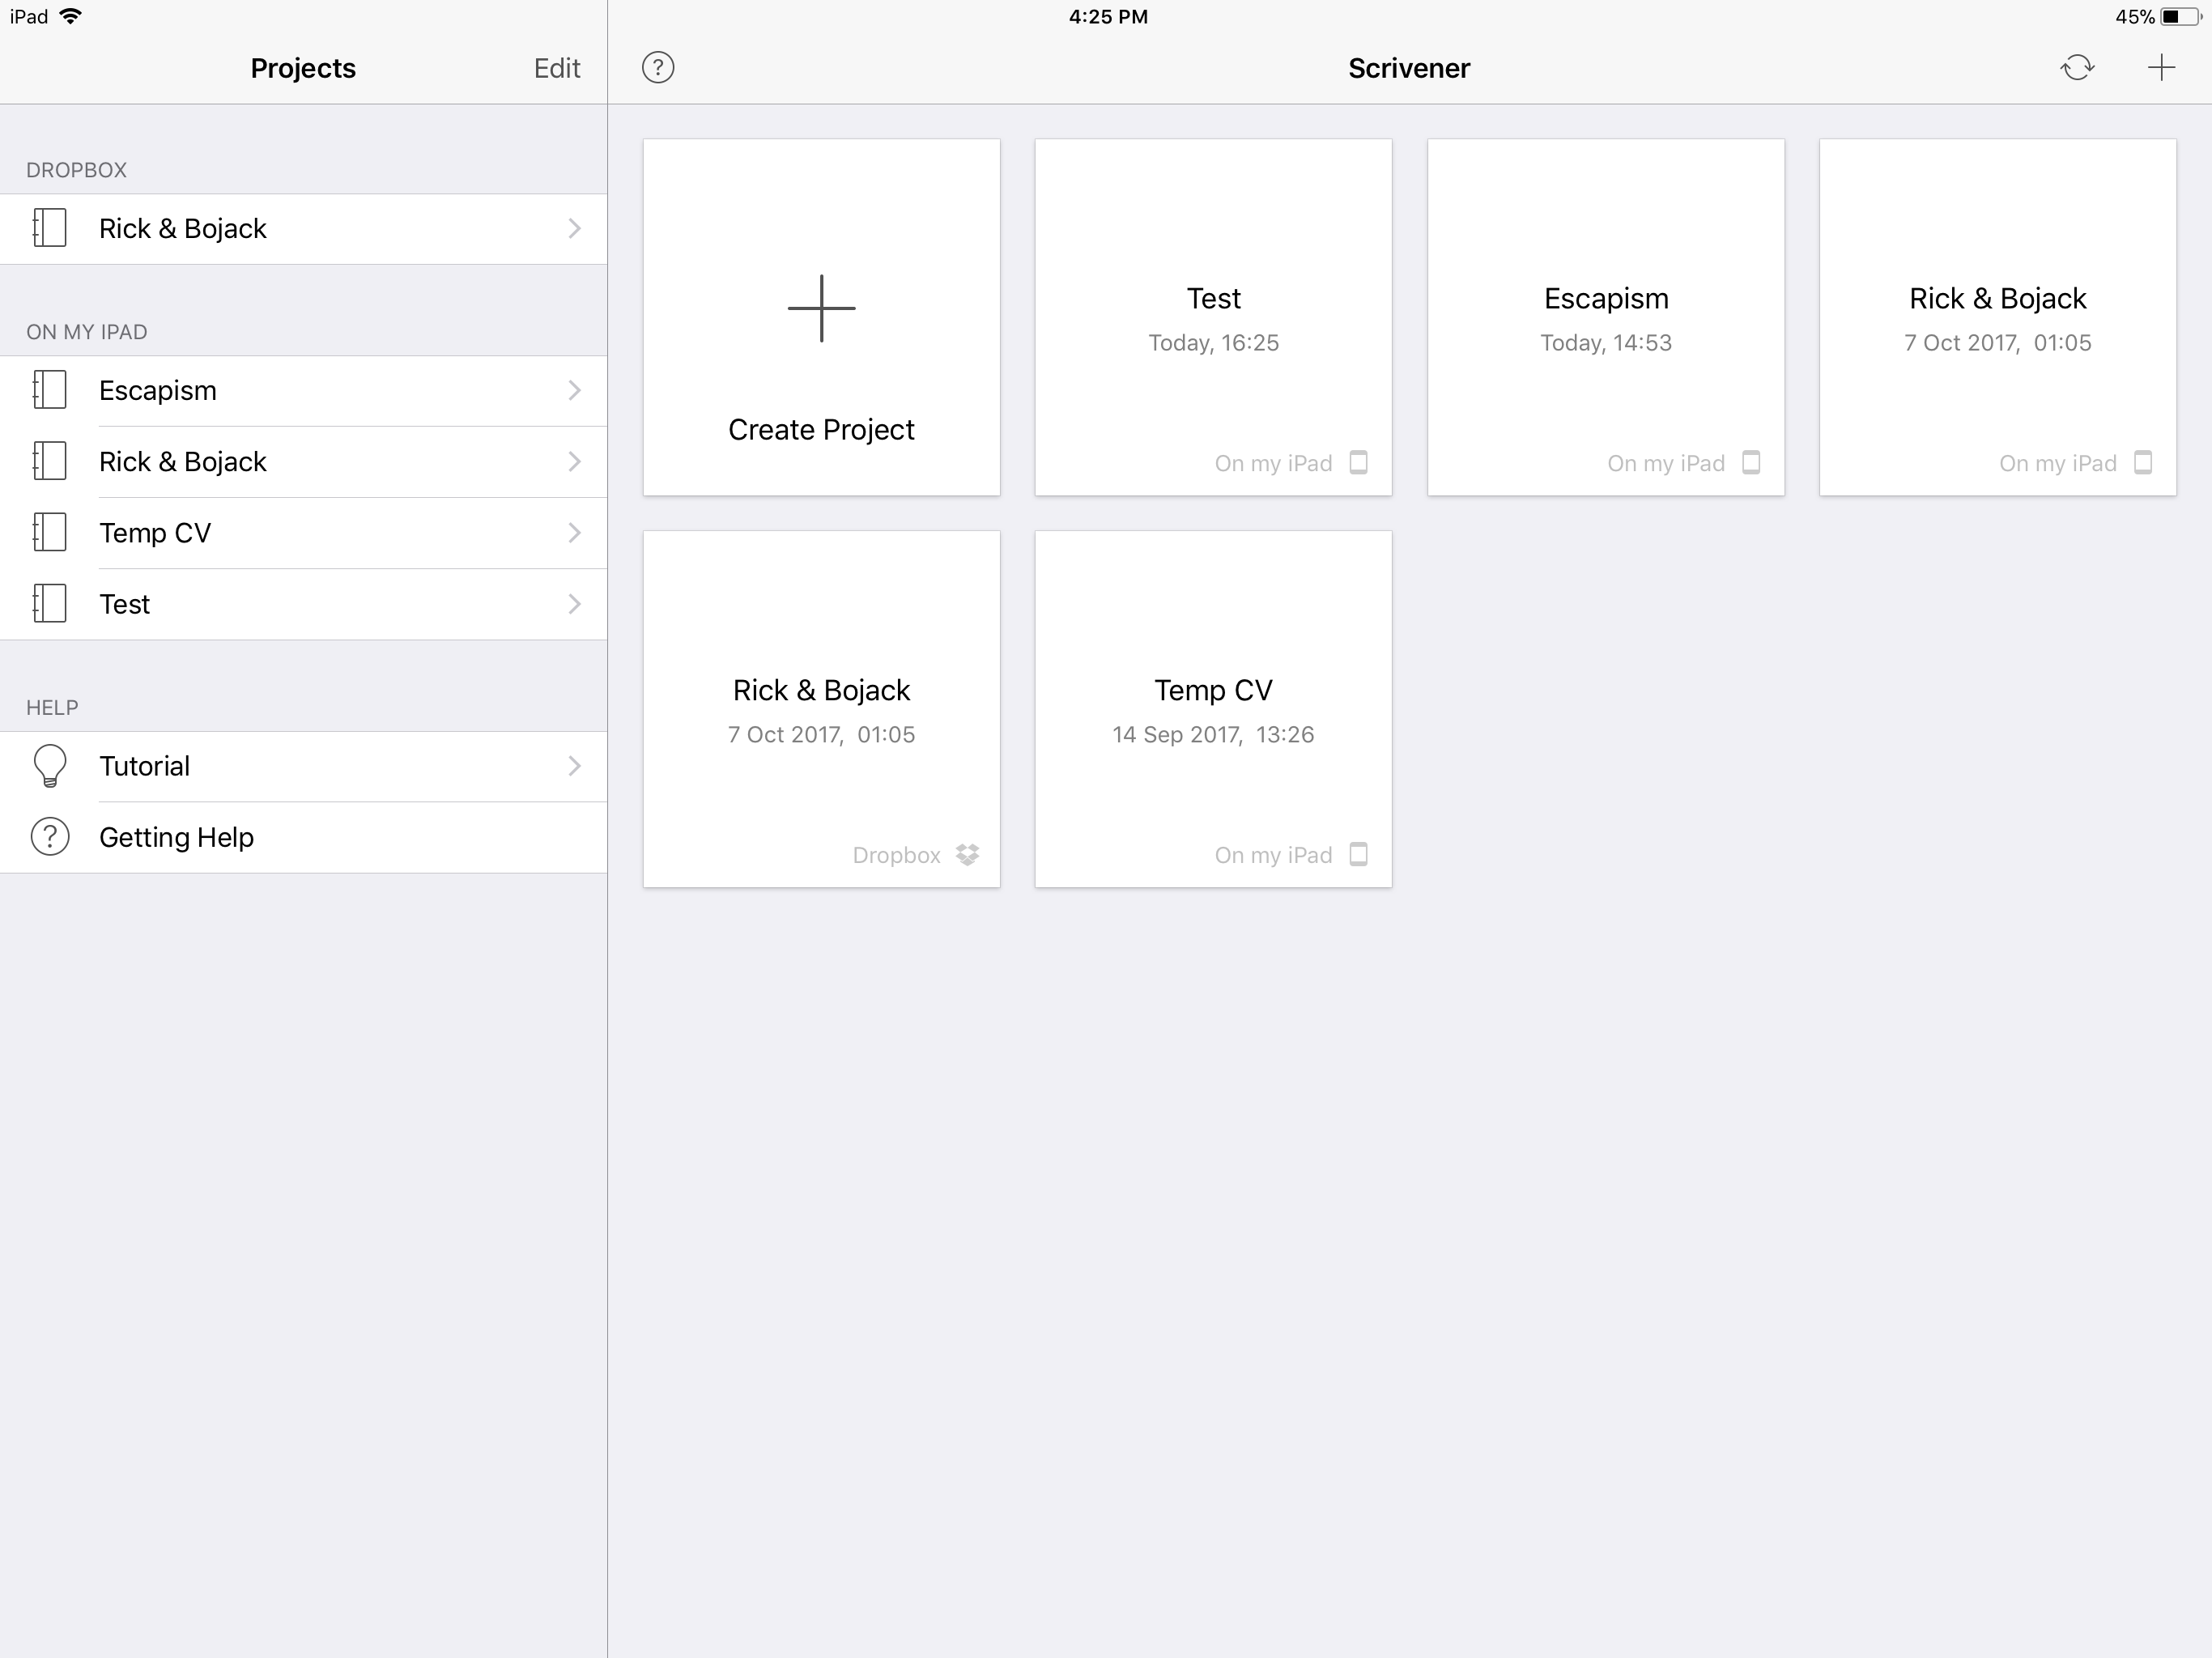Tap the lightbulb icon next to Tutorial
The width and height of the screenshot is (2212, 1658).
pos(50,766)
